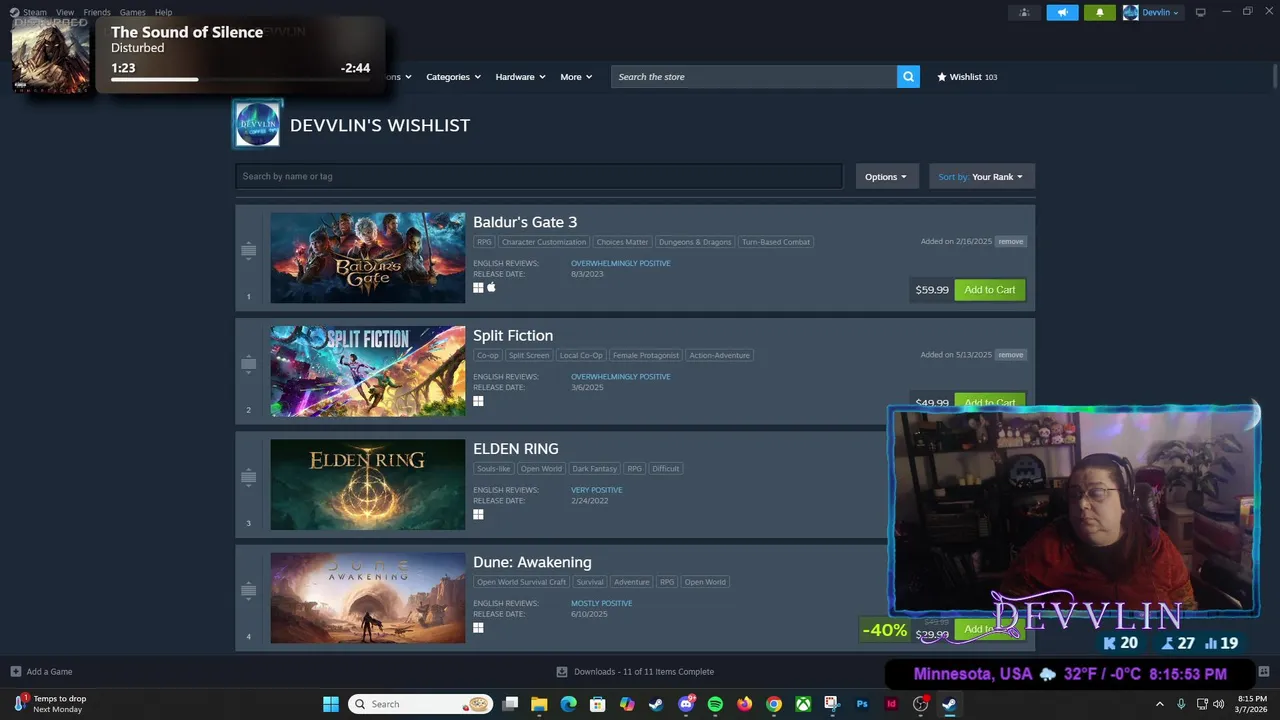This screenshot has height=720, width=1280.
Task: Open Firefox from the Windows taskbar
Action: [744, 704]
